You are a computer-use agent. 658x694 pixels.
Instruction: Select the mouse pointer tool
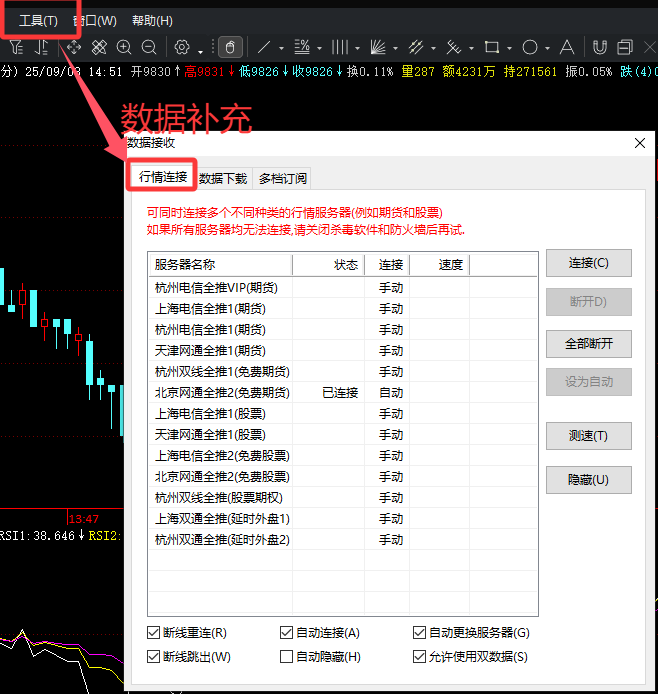click(229, 47)
